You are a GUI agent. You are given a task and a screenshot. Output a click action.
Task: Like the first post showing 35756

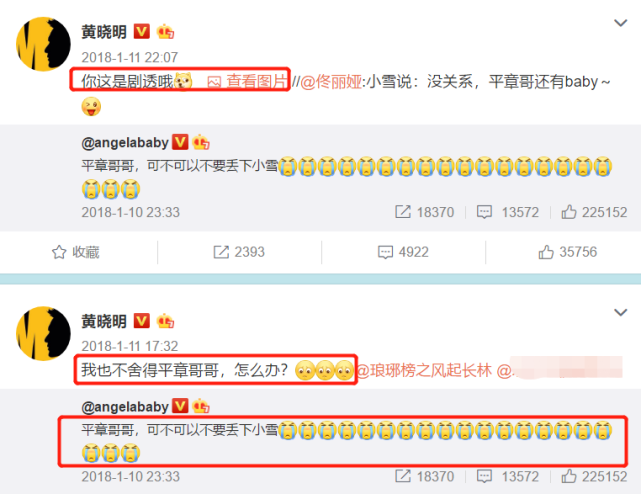click(567, 252)
